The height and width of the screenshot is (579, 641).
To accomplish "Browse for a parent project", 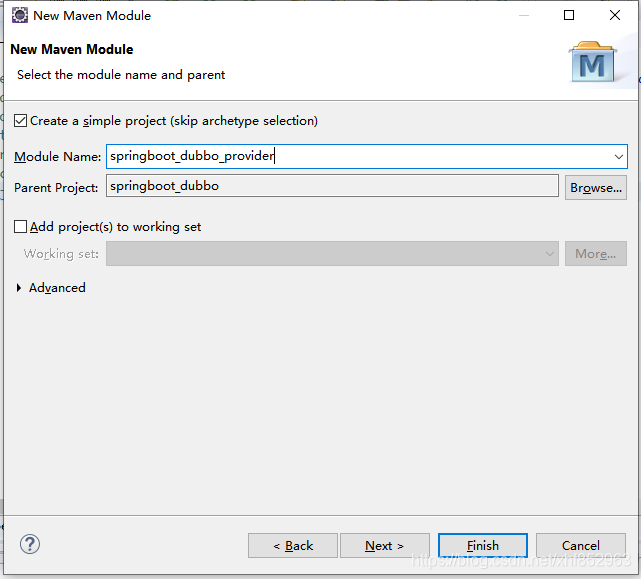I will (596, 188).
